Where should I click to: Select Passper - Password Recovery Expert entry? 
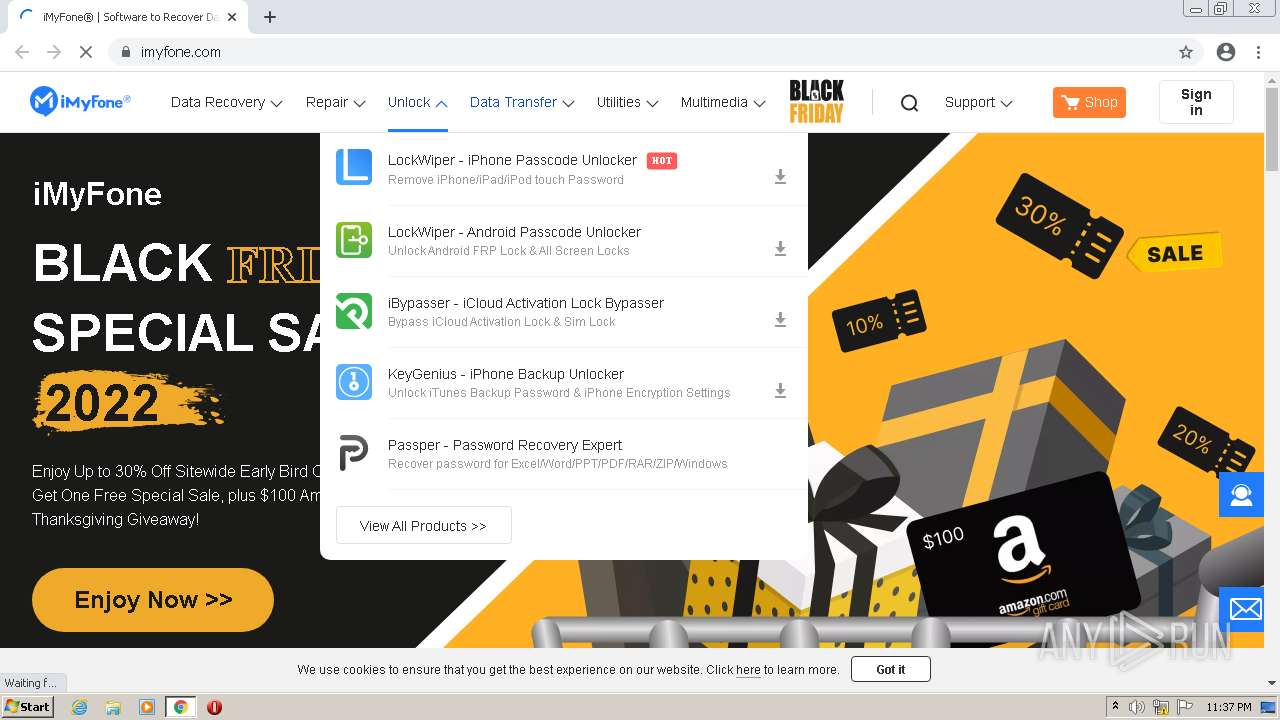505,445
